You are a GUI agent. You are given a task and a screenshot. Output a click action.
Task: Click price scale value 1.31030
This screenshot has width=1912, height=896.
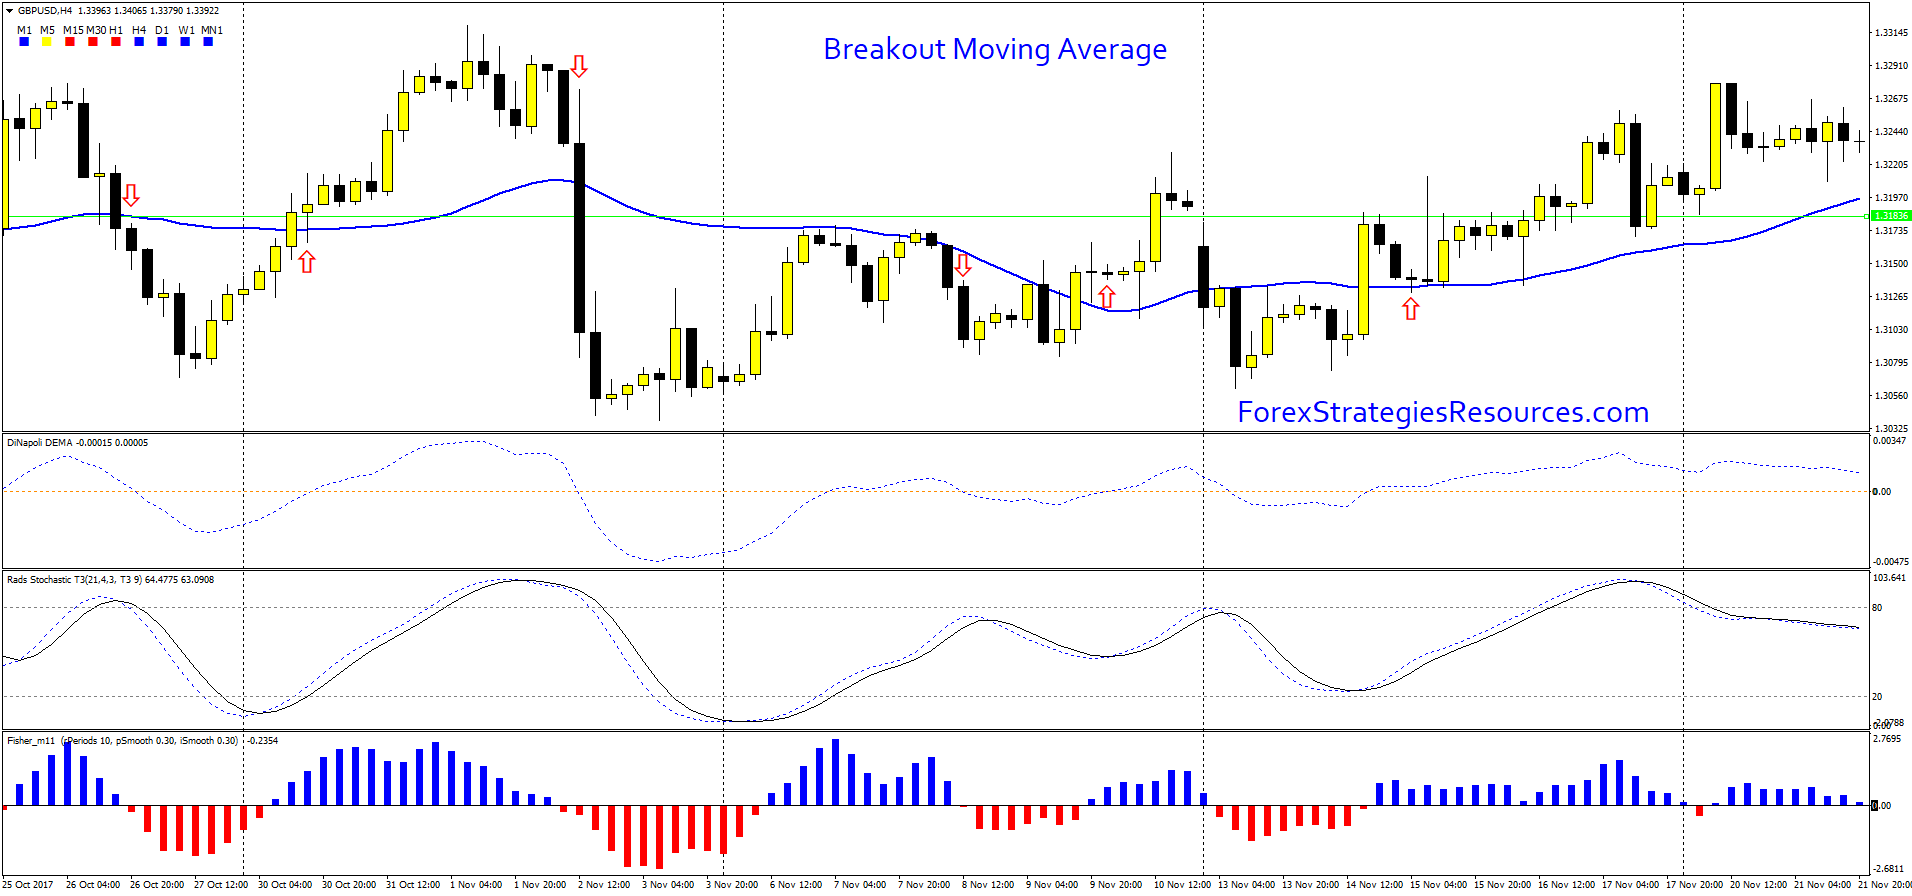click(x=1891, y=330)
